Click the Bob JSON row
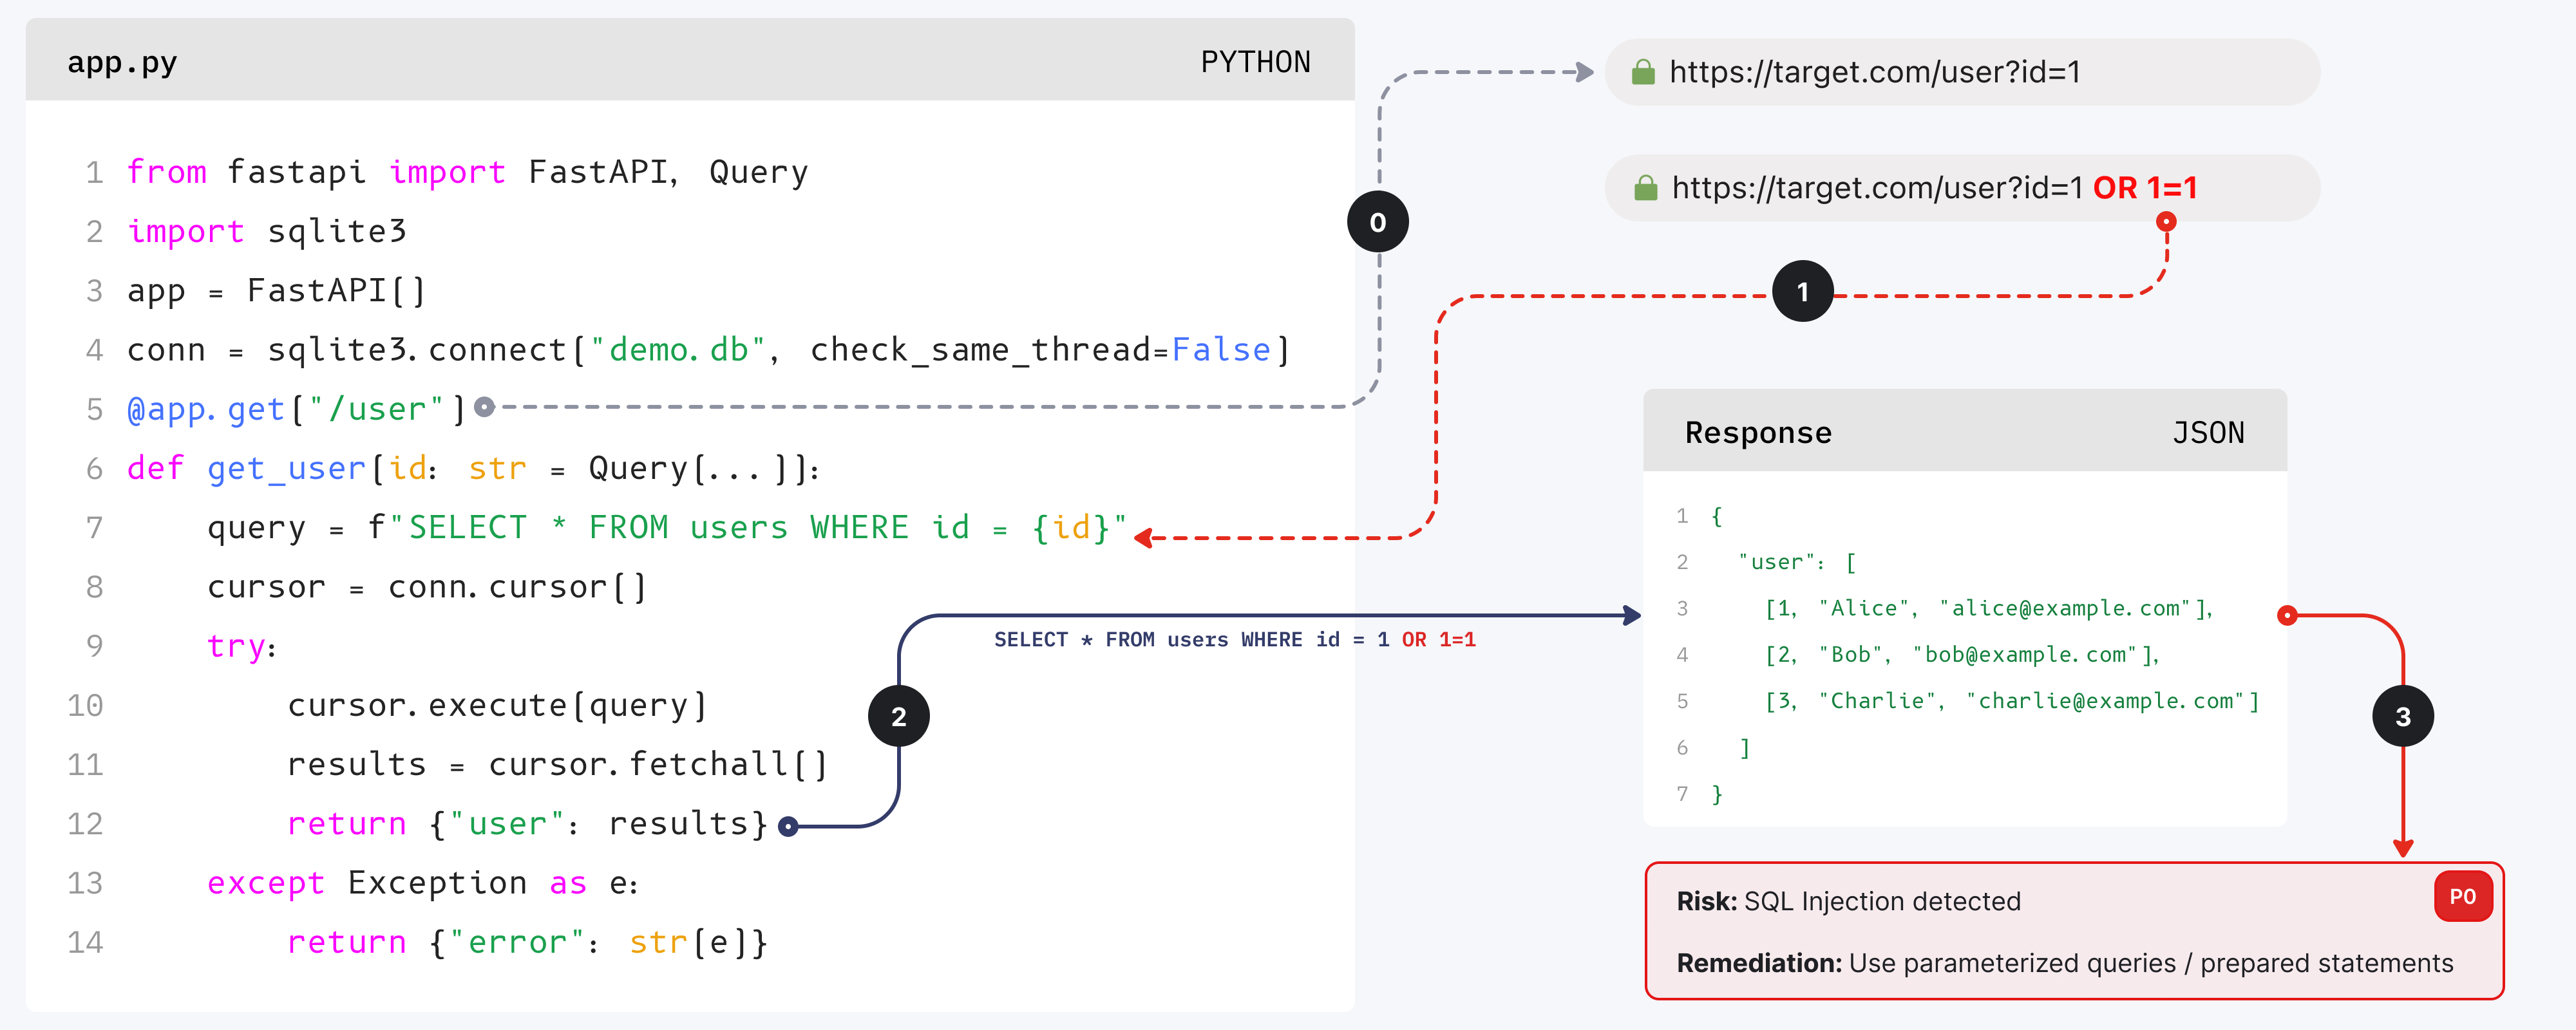 pyautogui.click(x=1962, y=654)
